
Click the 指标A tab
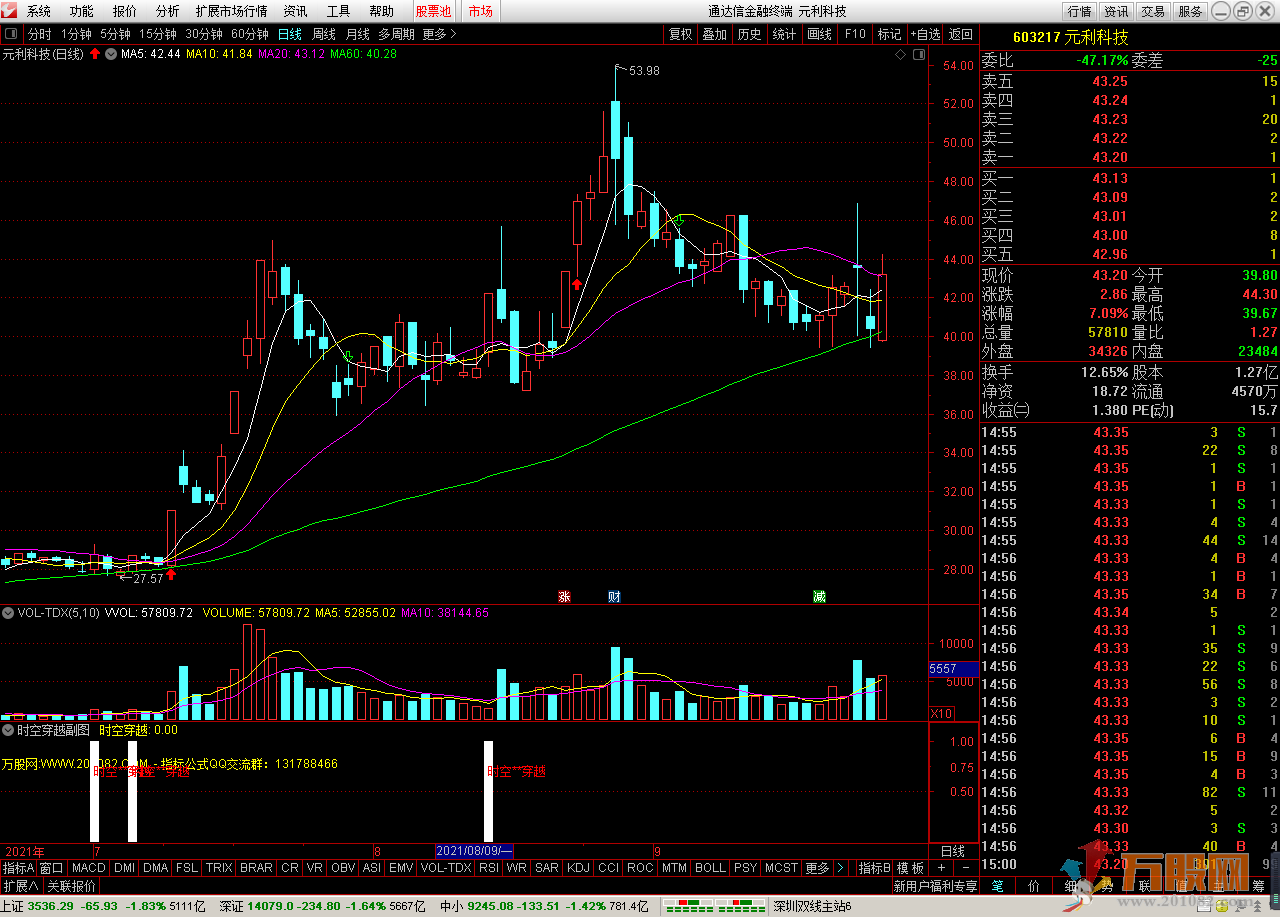pos(18,868)
